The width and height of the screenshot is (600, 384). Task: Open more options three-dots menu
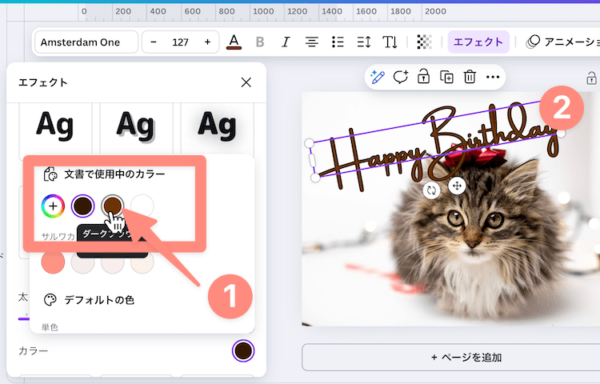tap(493, 77)
